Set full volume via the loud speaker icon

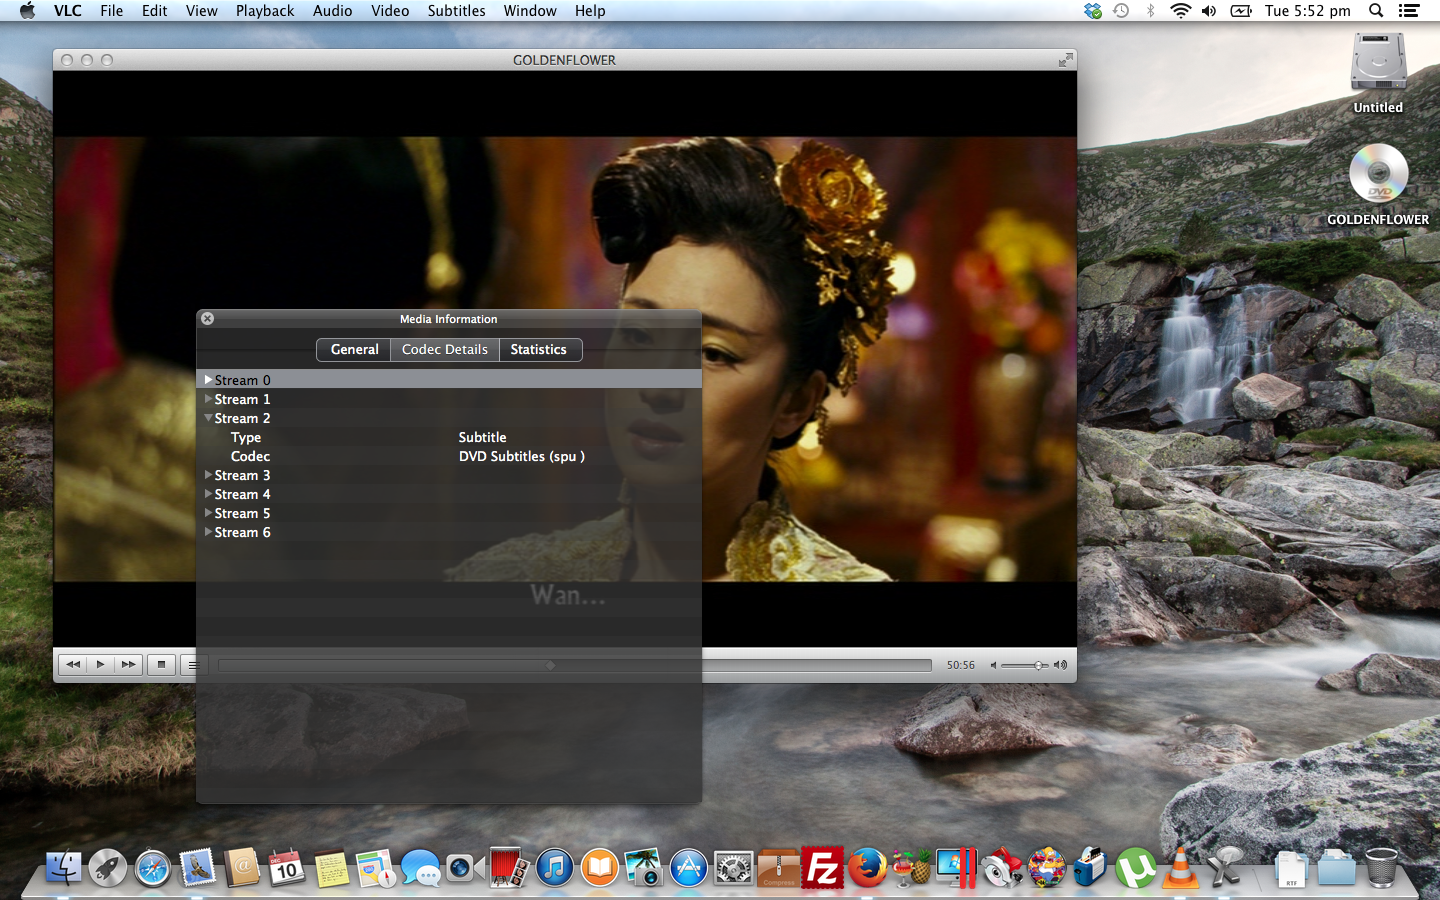tap(1060, 665)
